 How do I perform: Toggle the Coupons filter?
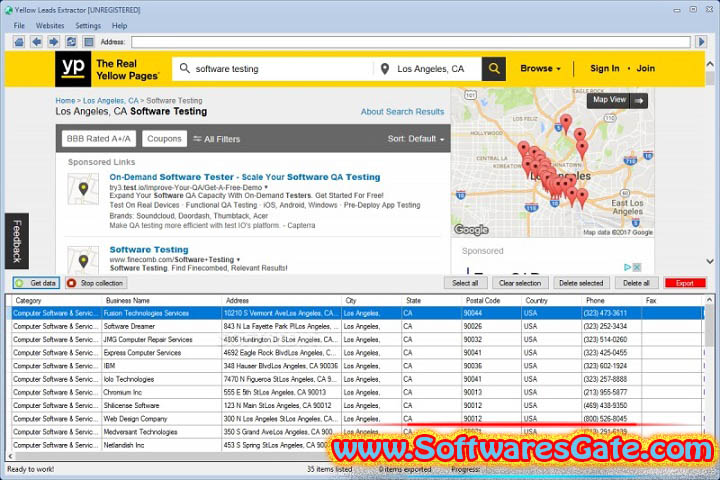click(x=164, y=139)
